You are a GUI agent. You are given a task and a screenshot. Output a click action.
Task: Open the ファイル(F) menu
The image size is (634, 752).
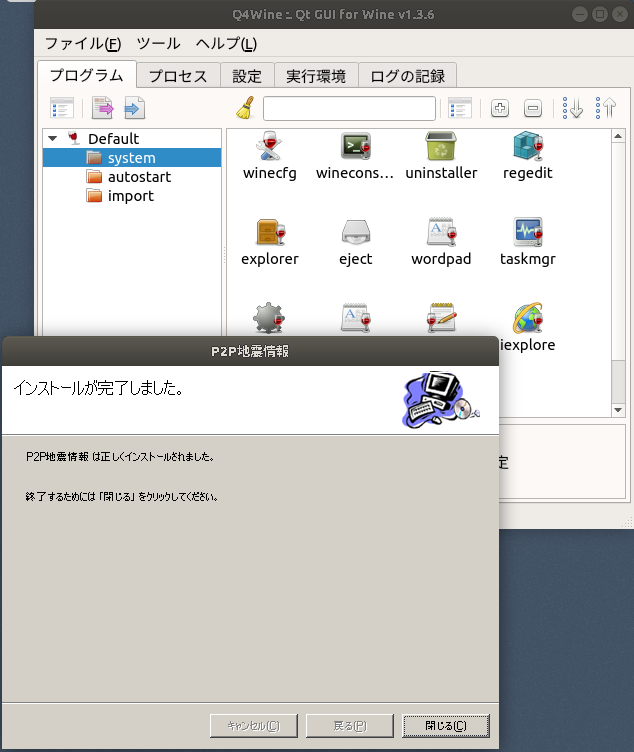click(x=83, y=44)
